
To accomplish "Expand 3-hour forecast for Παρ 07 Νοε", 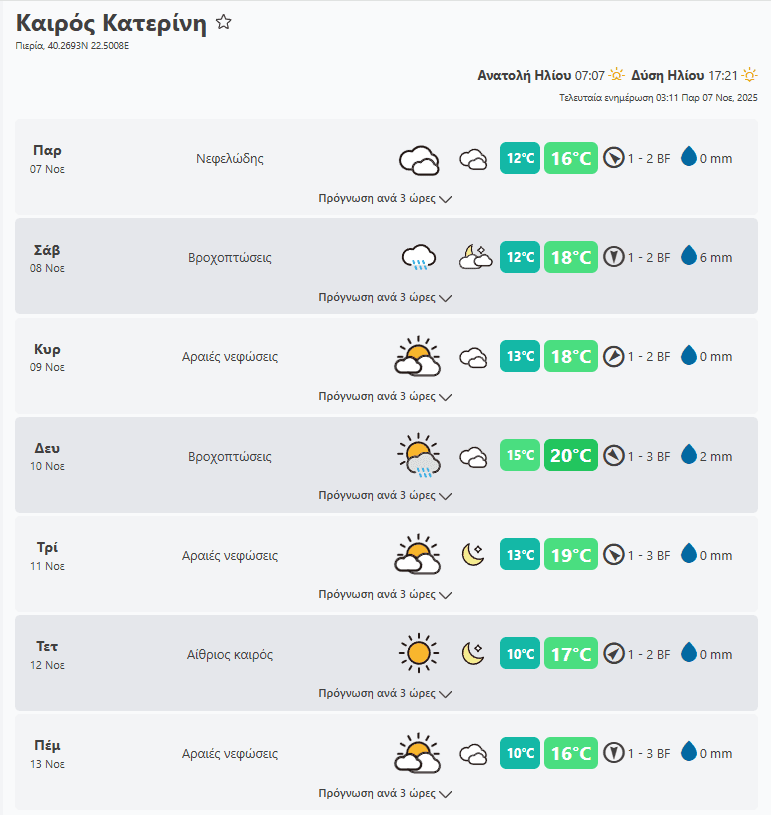I will click(x=385, y=198).
